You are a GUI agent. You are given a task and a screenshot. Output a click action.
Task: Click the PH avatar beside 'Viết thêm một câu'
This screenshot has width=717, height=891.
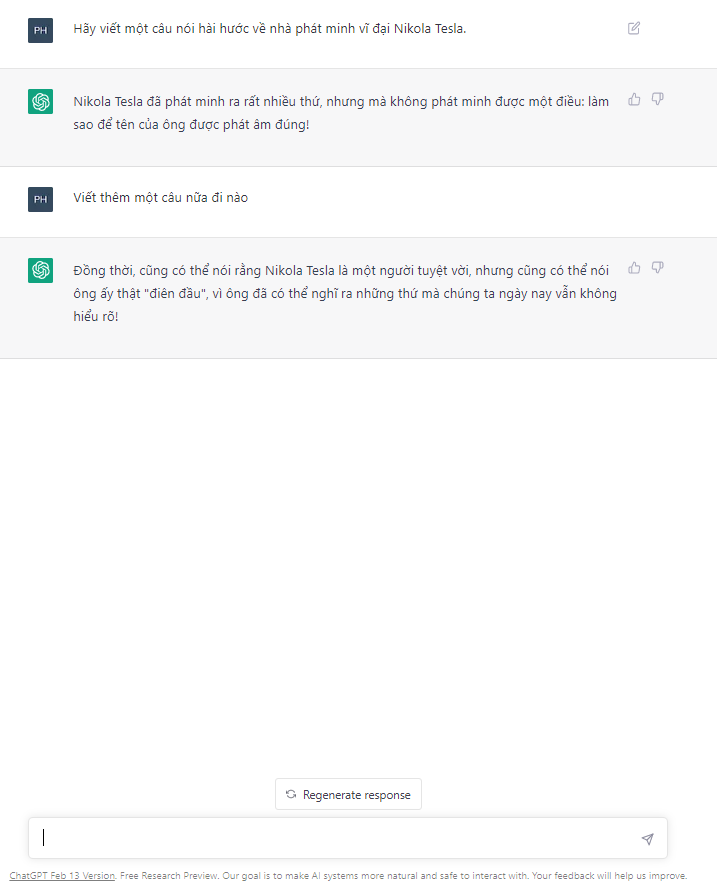40,199
